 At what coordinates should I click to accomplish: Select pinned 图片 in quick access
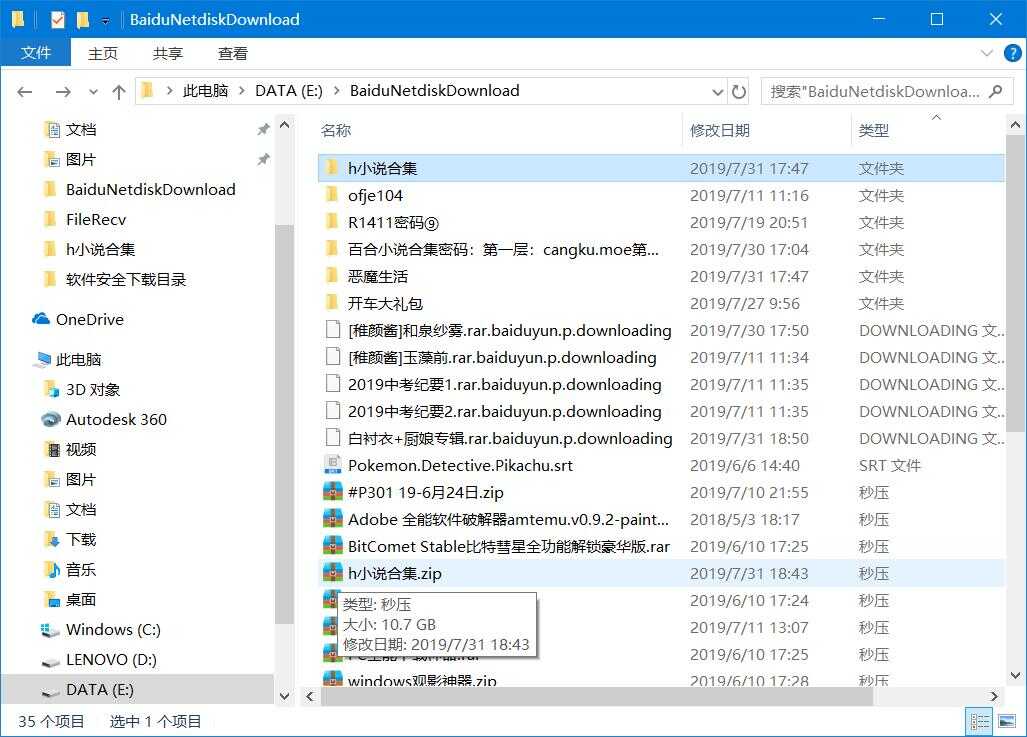pos(81,159)
